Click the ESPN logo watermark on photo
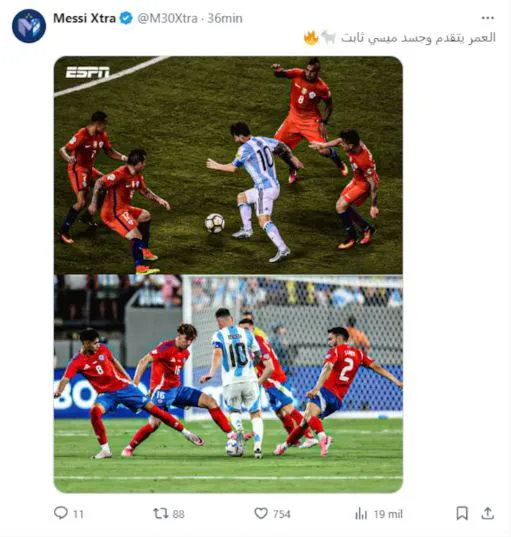Image resolution: width=511 pixels, height=537 pixels. 87,72
